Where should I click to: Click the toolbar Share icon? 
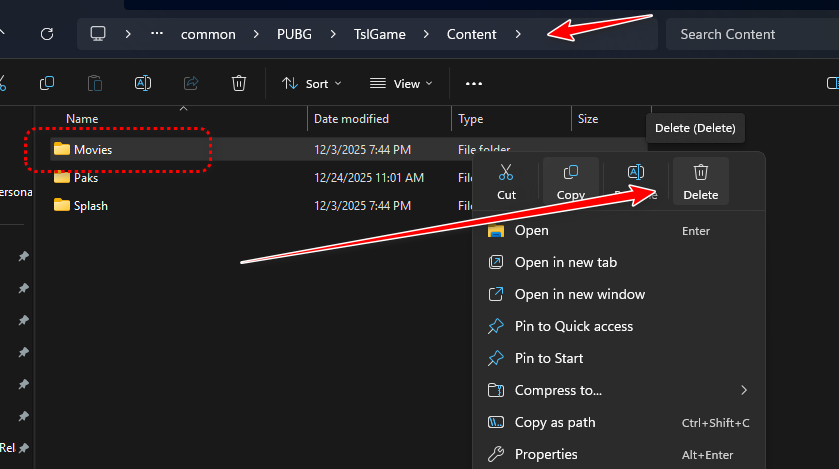pyautogui.click(x=191, y=83)
